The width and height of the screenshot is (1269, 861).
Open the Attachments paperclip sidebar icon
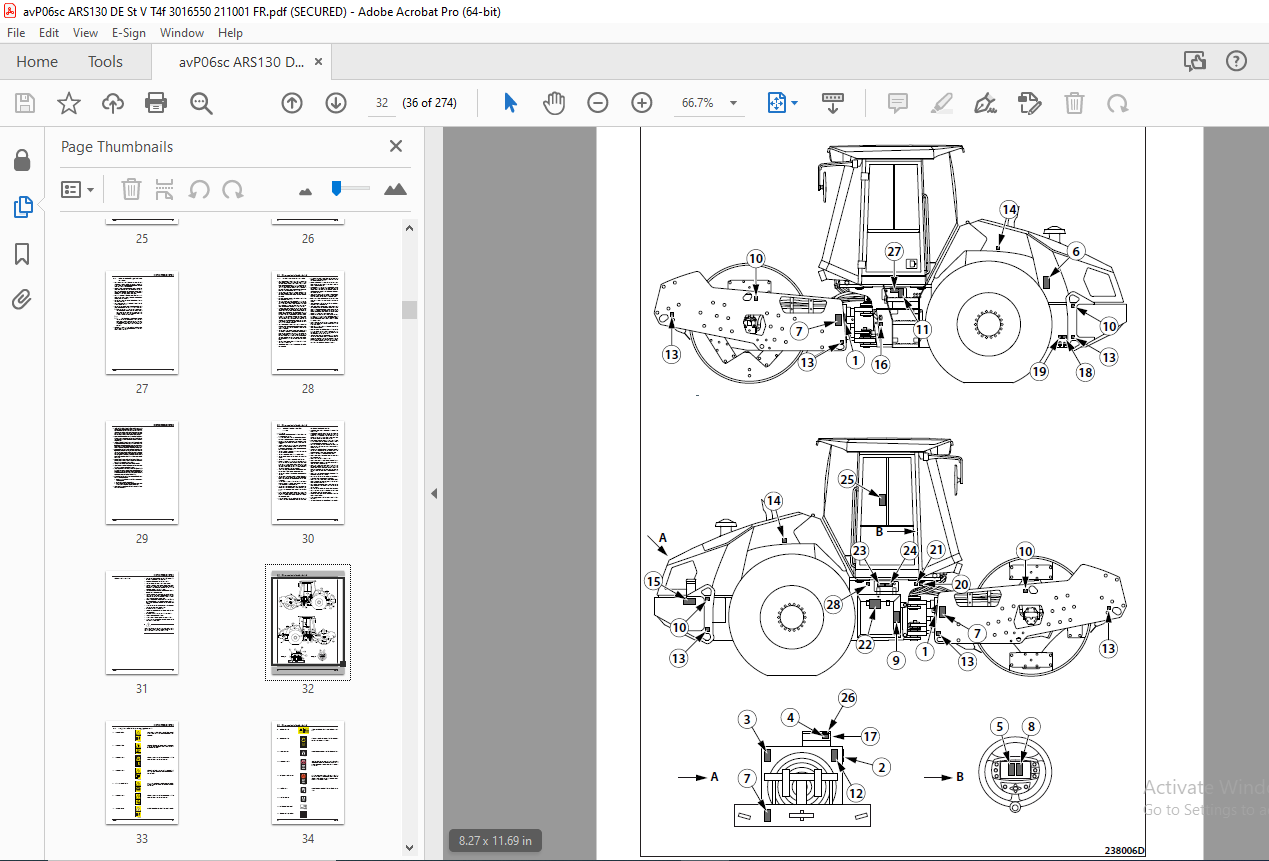pos(22,299)
